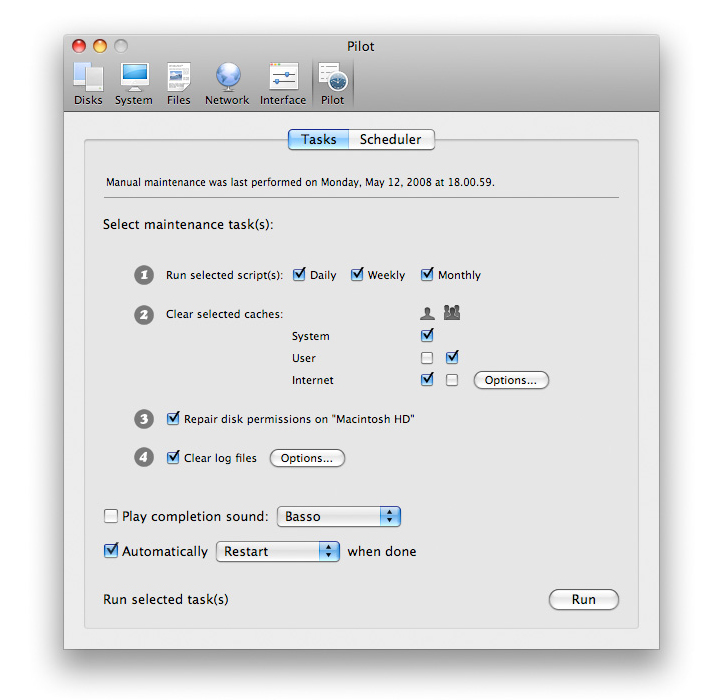Open the Restart action dropdown

coord(278,551)
